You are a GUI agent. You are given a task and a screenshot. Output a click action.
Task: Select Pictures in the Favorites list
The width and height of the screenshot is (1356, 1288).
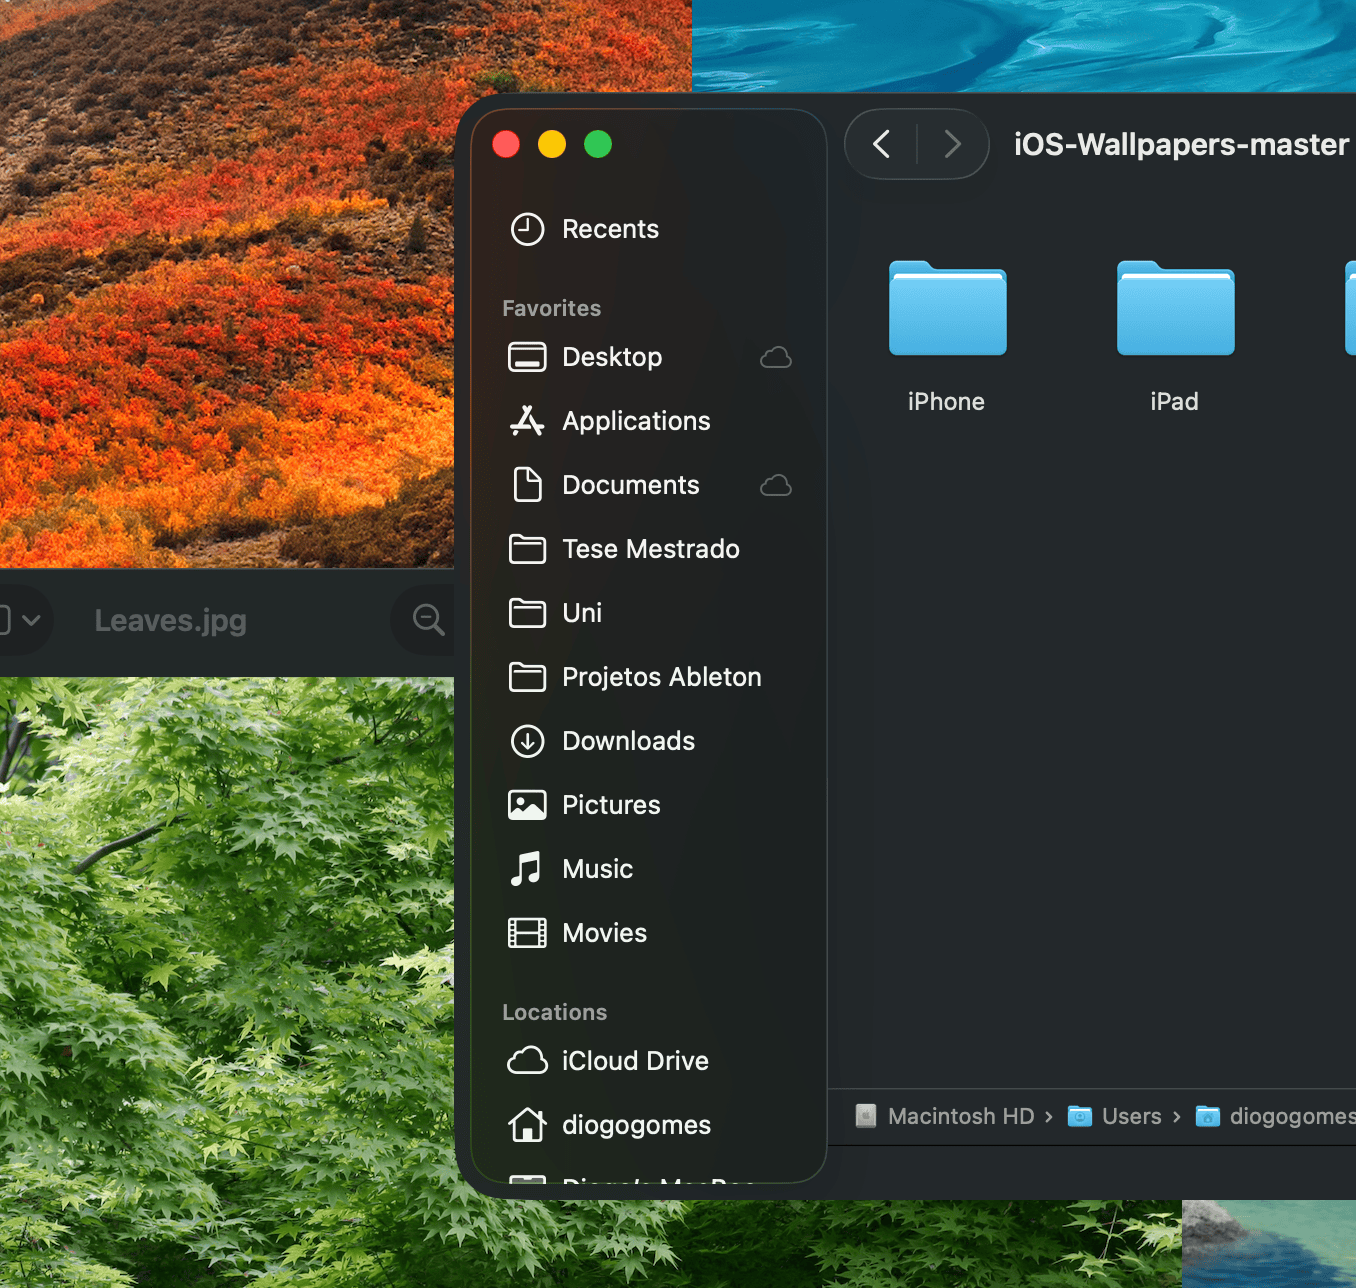pos(610,805)
